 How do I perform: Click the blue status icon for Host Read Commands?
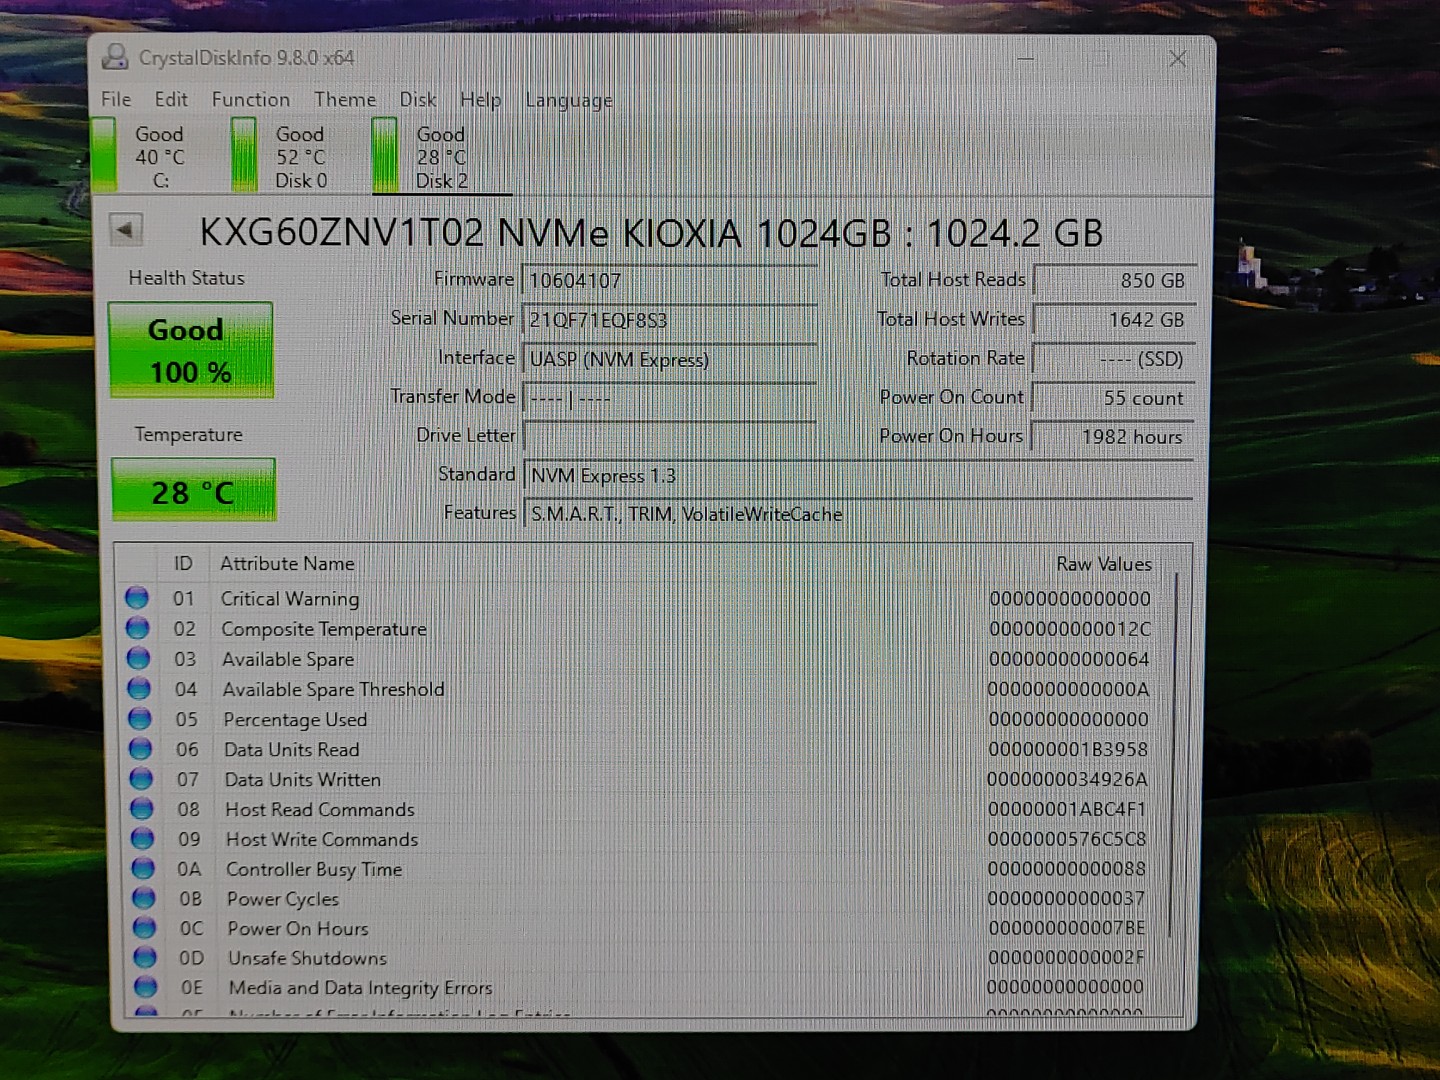coord(142,808)
